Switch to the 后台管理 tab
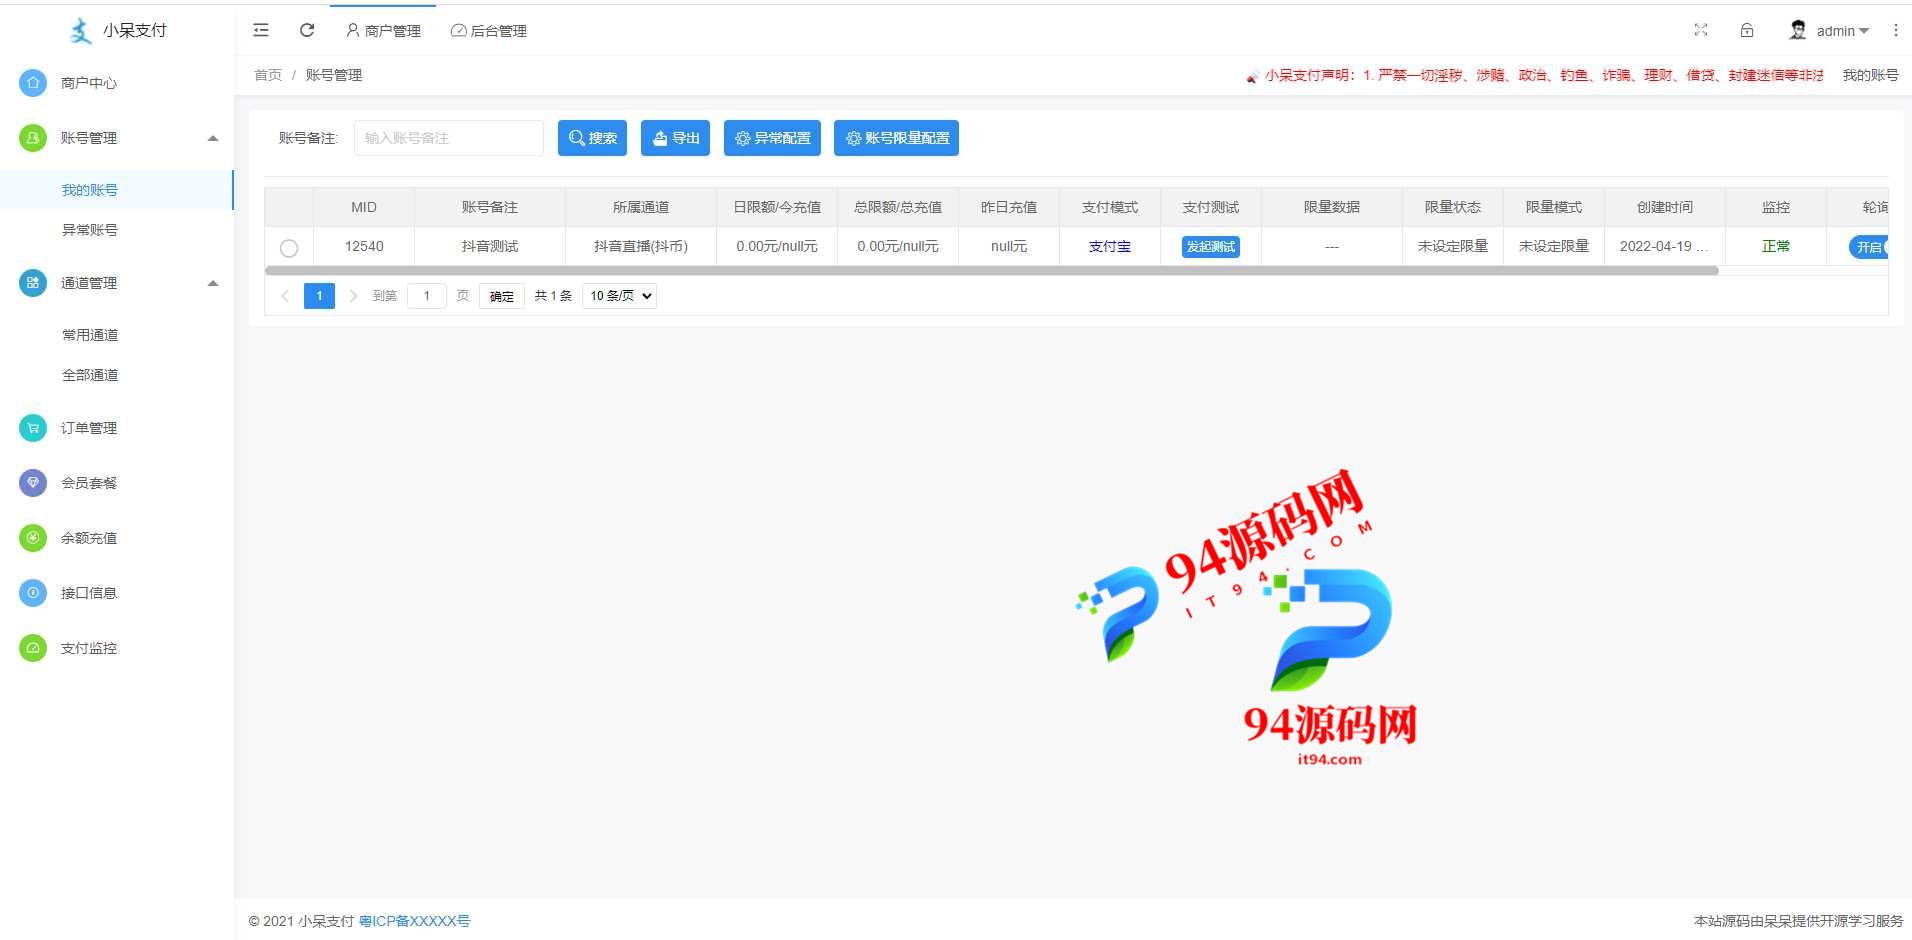The width and height of the screenshot is (1912, 940). [x=489, y=31]
